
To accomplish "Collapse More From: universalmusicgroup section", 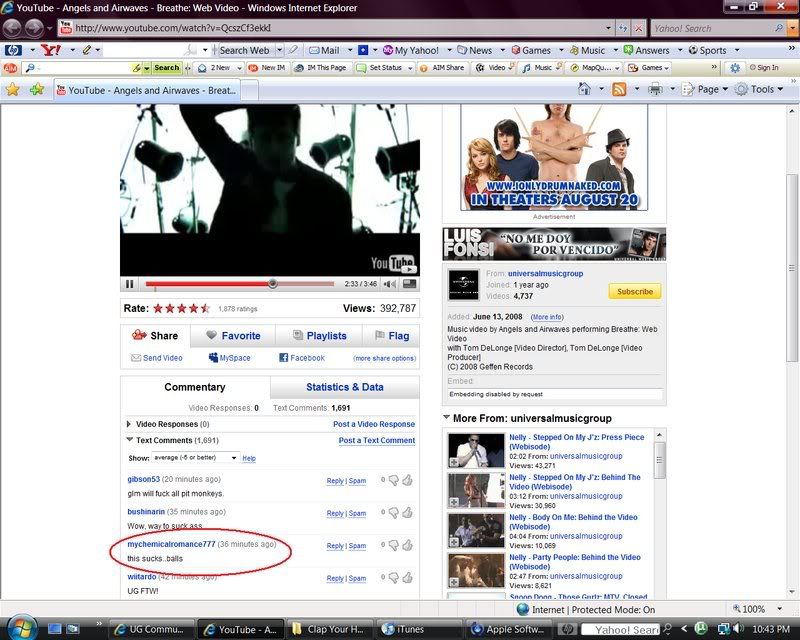I will 446,417.
